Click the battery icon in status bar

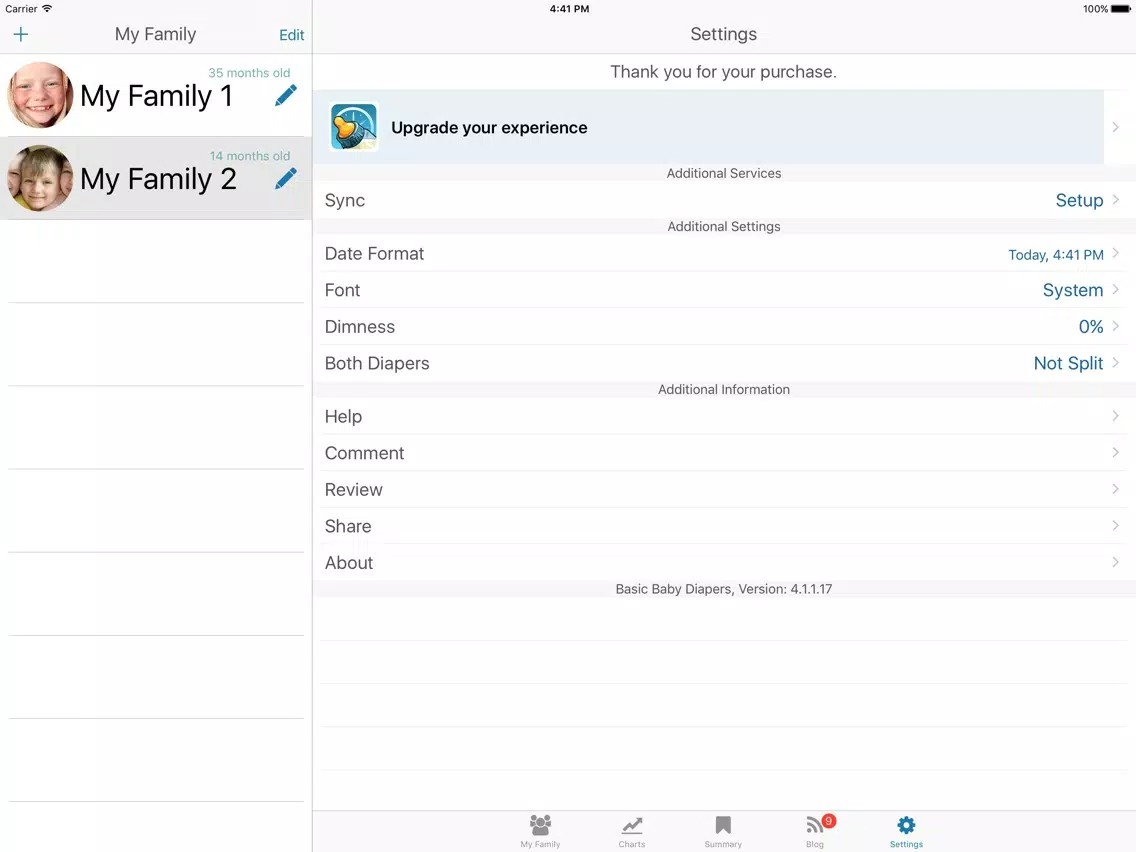click(x=1121, y=9)
